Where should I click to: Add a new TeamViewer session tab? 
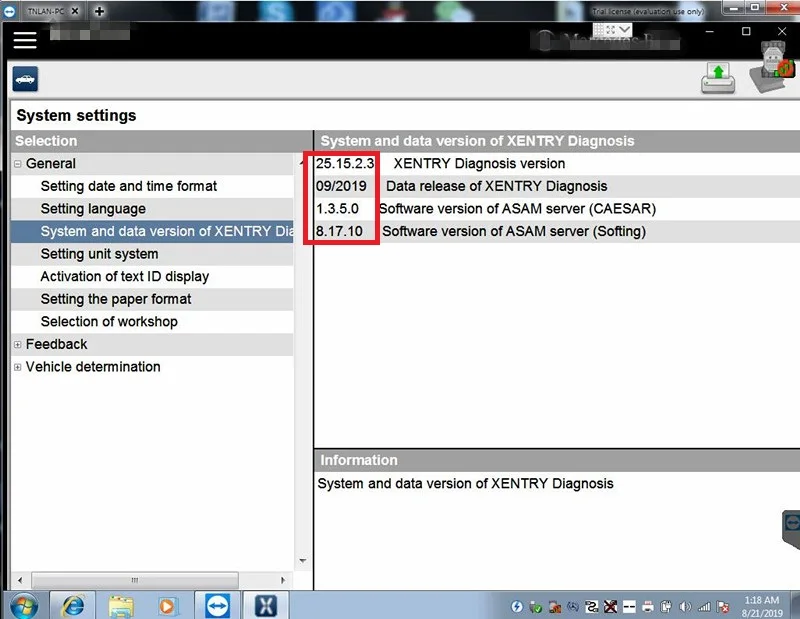pos(99,11)
